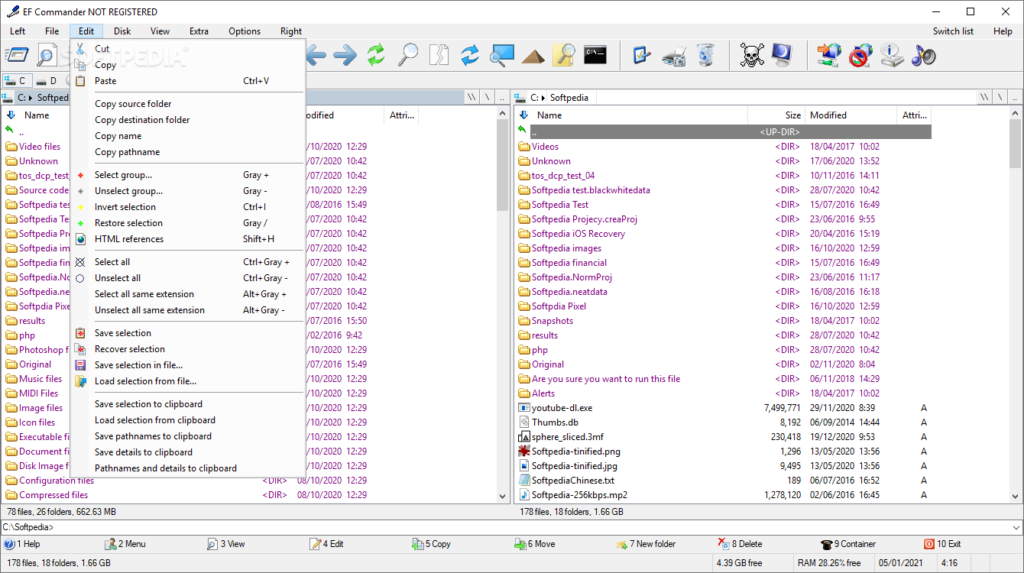Click the connect network drive globe icon

(x=829, y=56)
